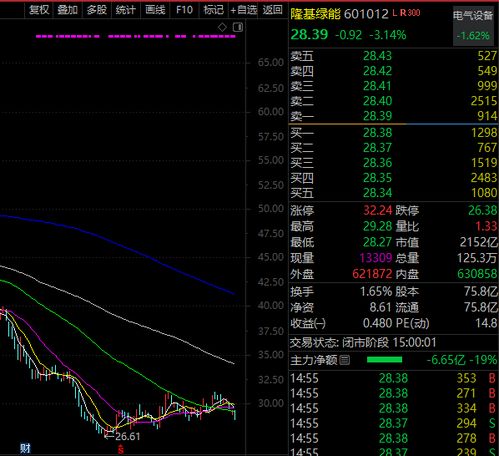Screen dimensions: 499x456
Task: Click the 财 marker on chart bottom
Action: pos(25,448)
